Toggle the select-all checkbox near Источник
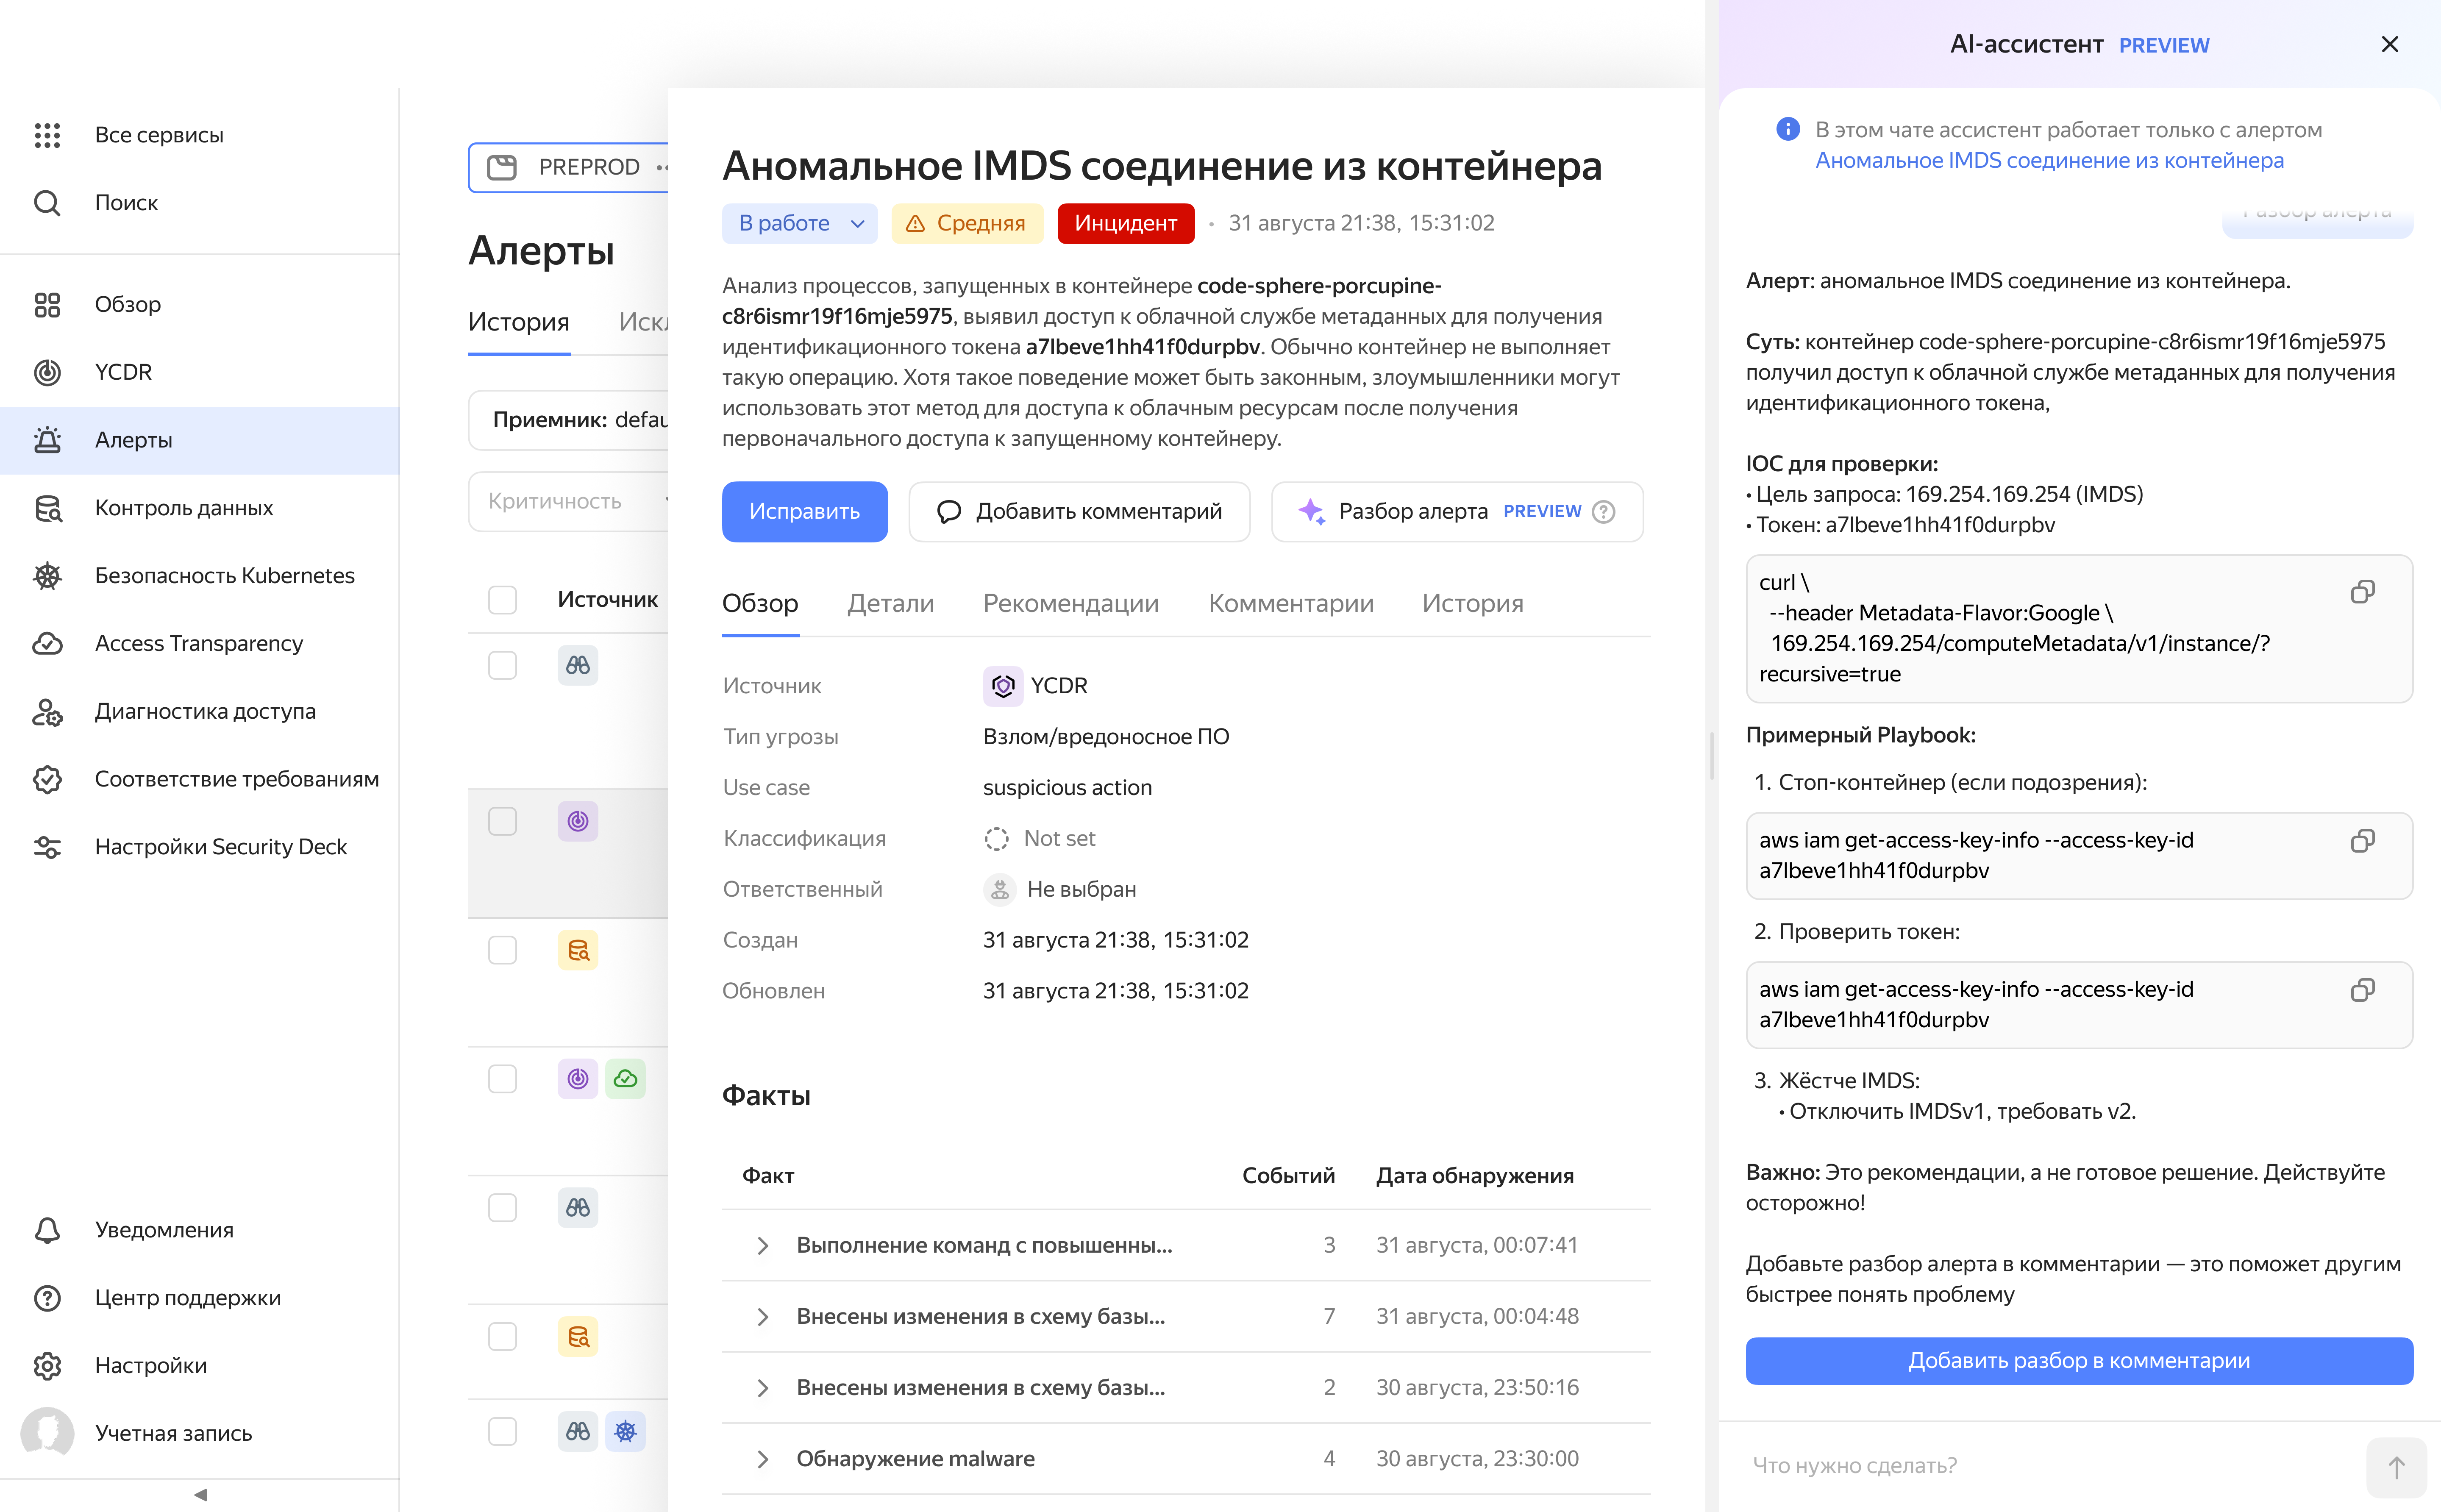Screen dimensions: 2441x1512 502,599
